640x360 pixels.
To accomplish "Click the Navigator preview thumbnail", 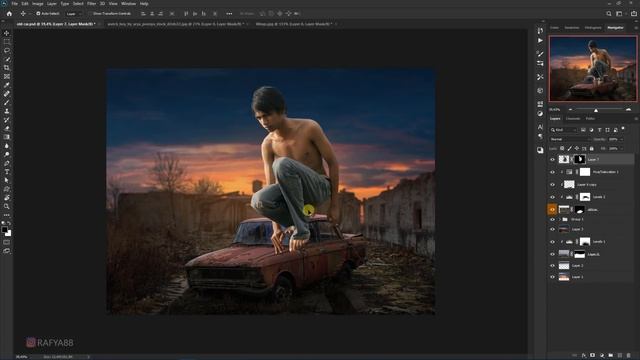I will click(593, 68).
